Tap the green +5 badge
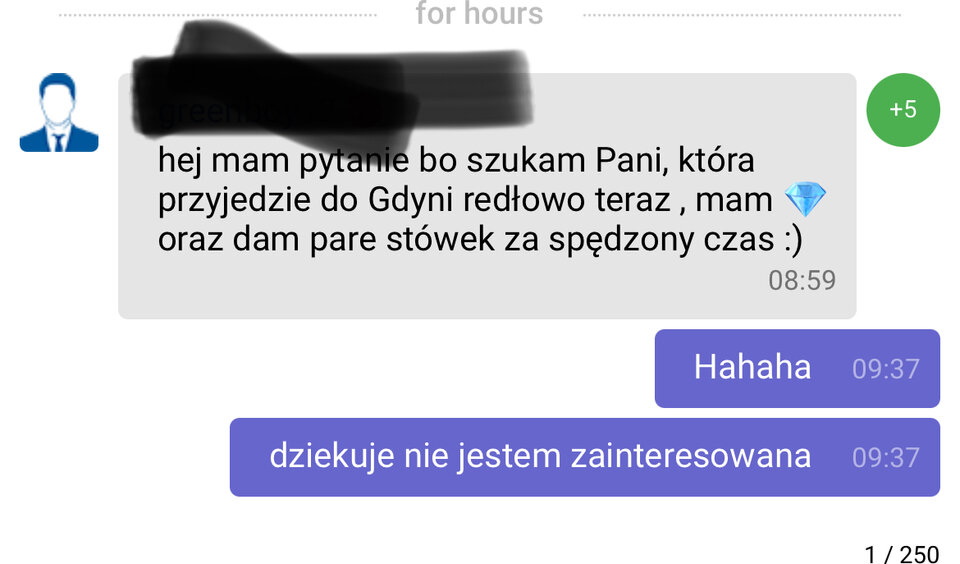The height and width of the screenshot is (564, 960). (902, 110)
